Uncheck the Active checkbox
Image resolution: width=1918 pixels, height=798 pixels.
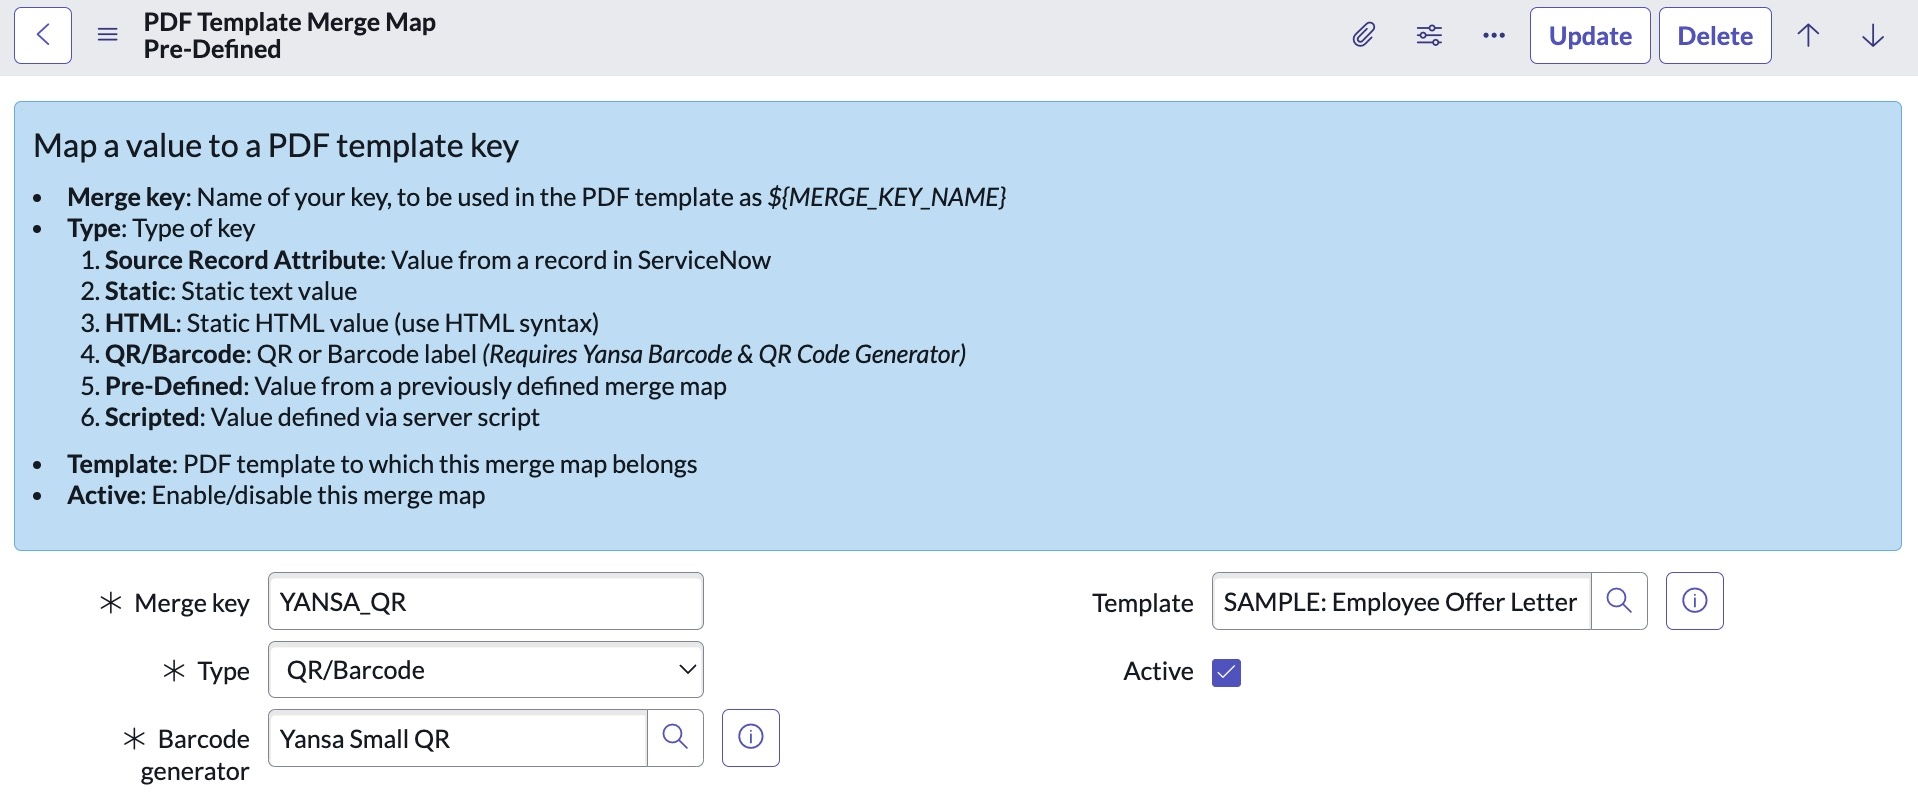pos(1226,672)
